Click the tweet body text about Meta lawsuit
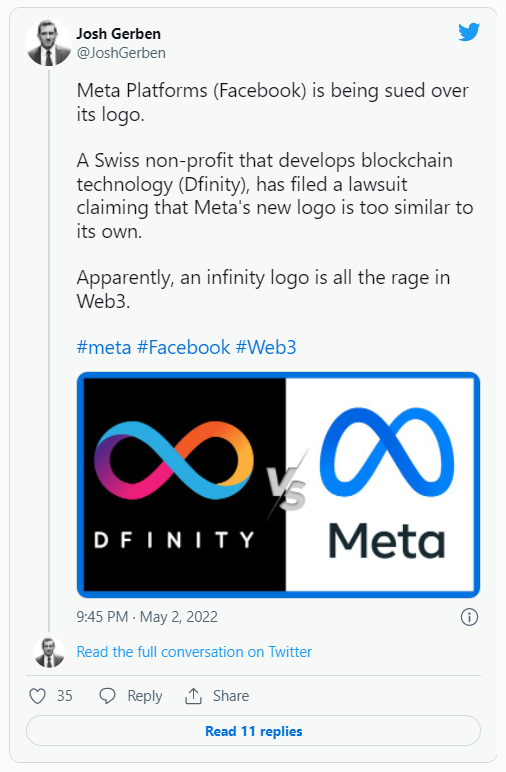This screenshot has width=506, height=772. click(274, 195)
